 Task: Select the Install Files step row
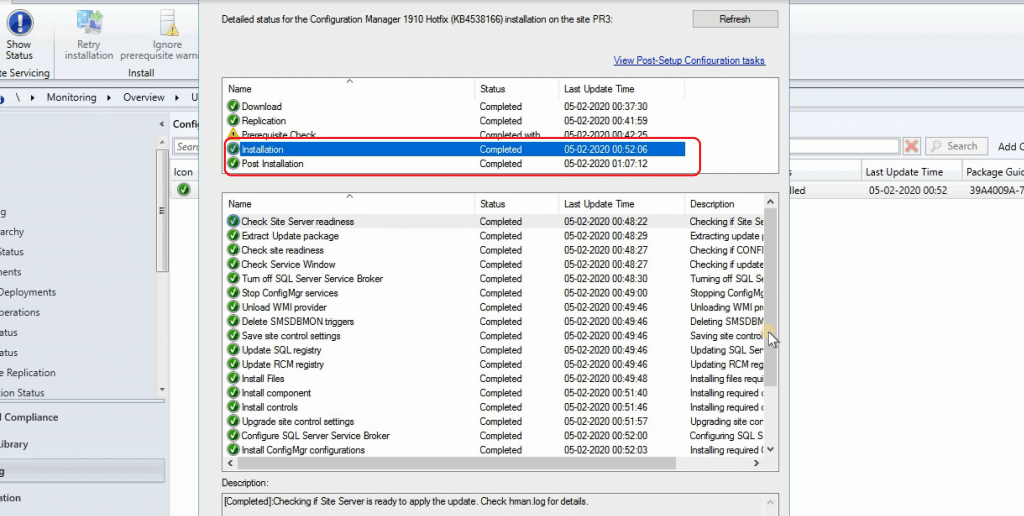(x=494, y=379)
